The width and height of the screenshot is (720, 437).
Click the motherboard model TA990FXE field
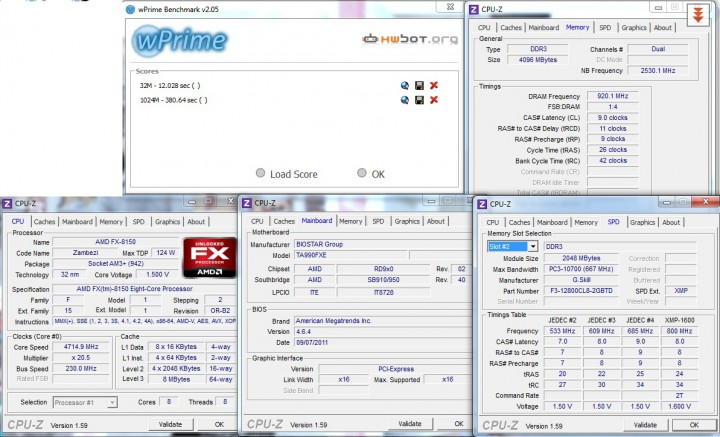coord(350,255)
